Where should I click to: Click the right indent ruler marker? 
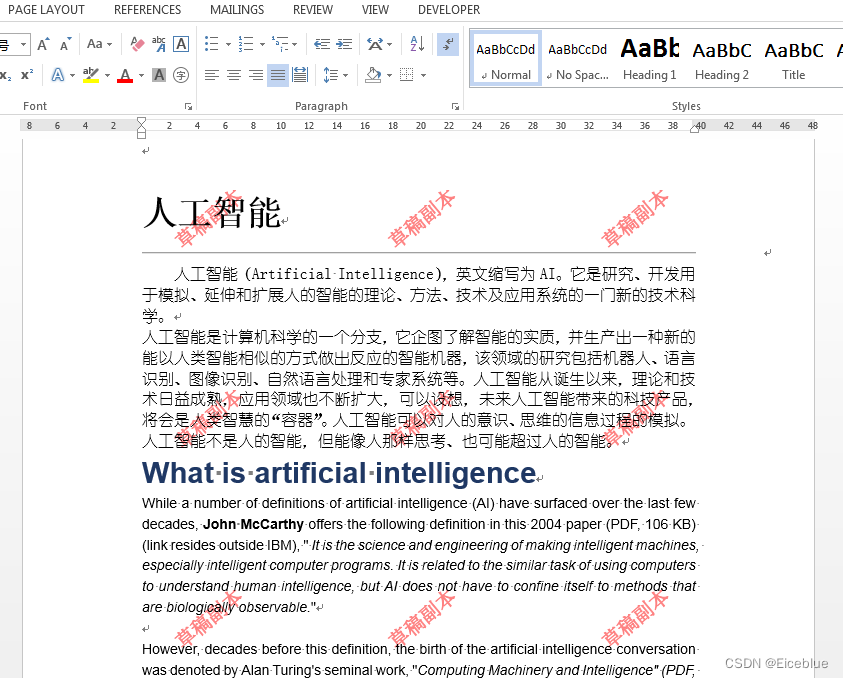(695, 129)
